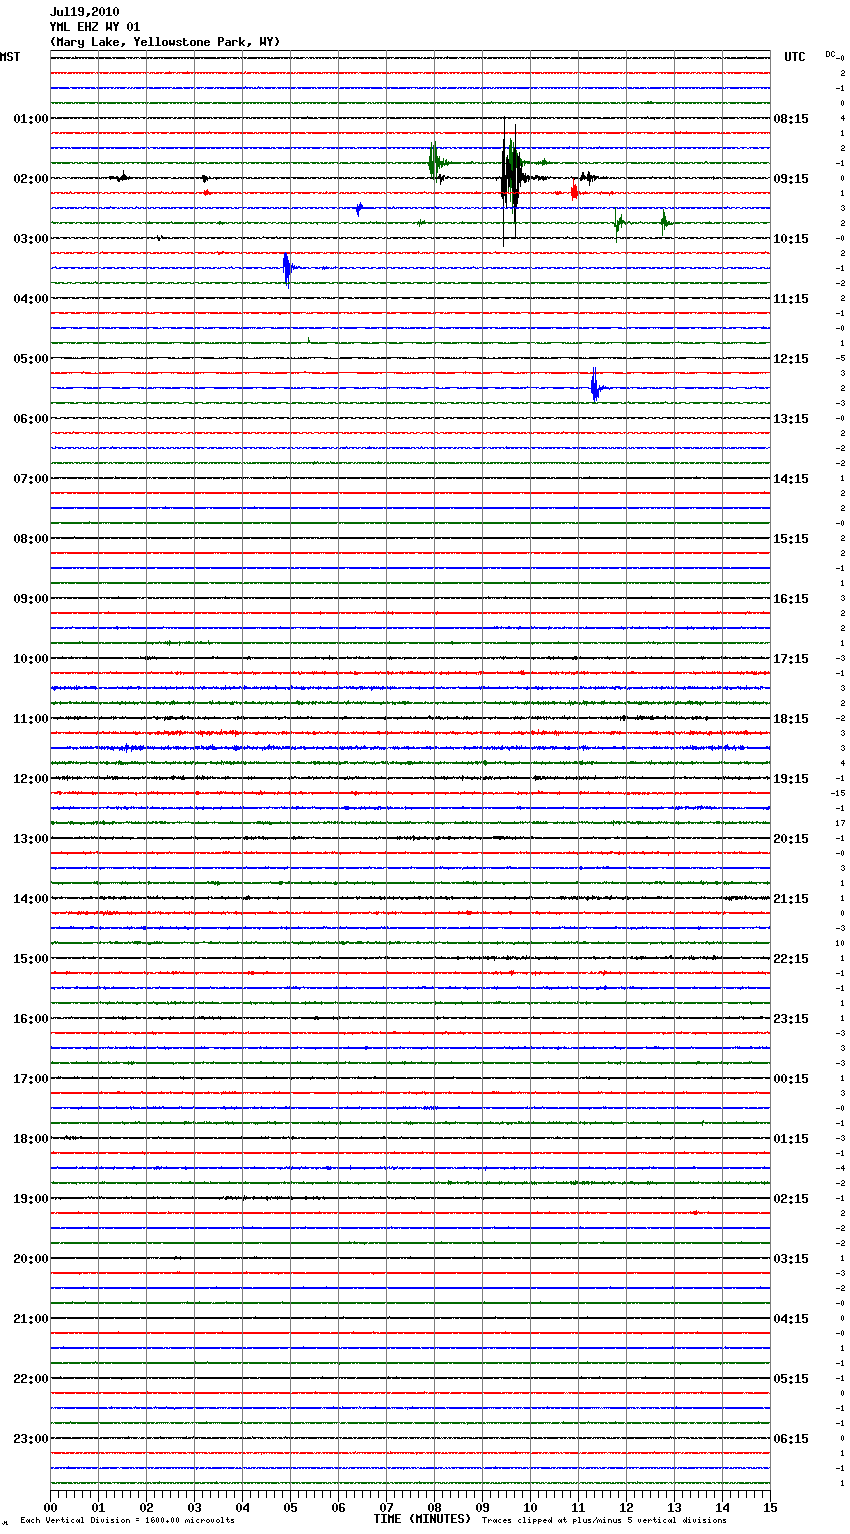850x1534 pixels.
Task: Click the minute 05 label on bottom axis
Action: coord(290,1507)
